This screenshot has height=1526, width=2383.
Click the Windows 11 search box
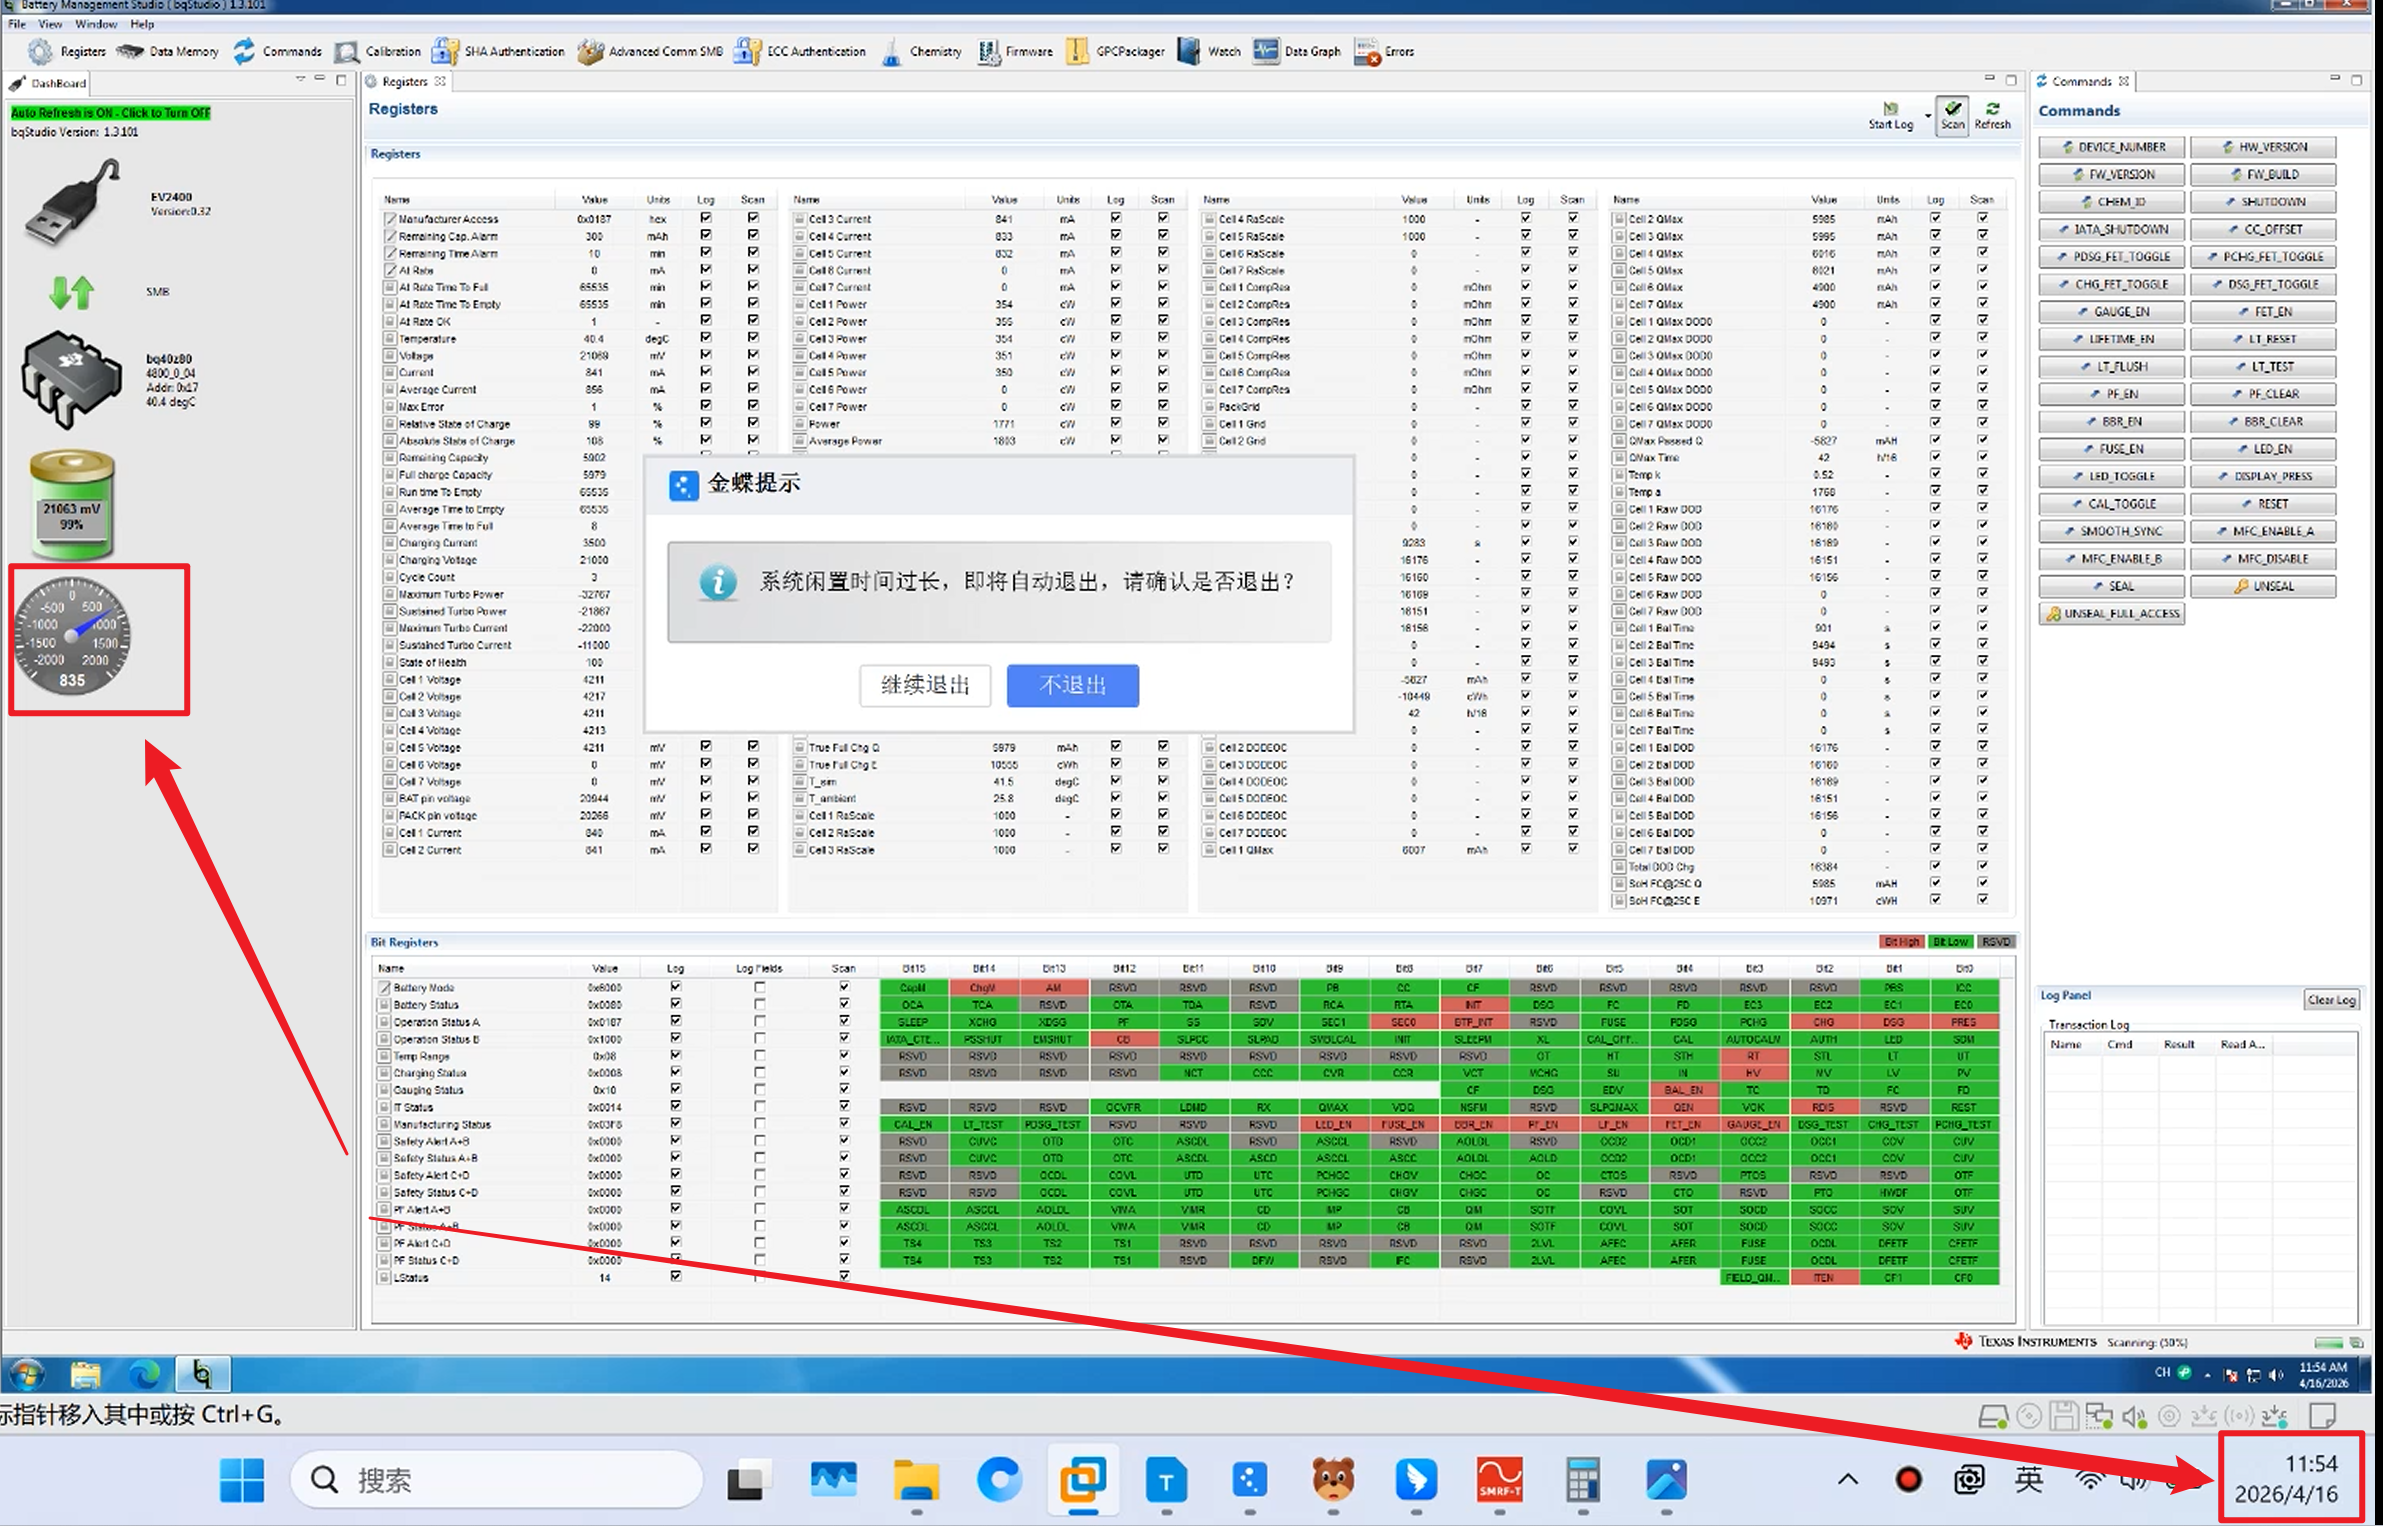(x=496, y=1479)
